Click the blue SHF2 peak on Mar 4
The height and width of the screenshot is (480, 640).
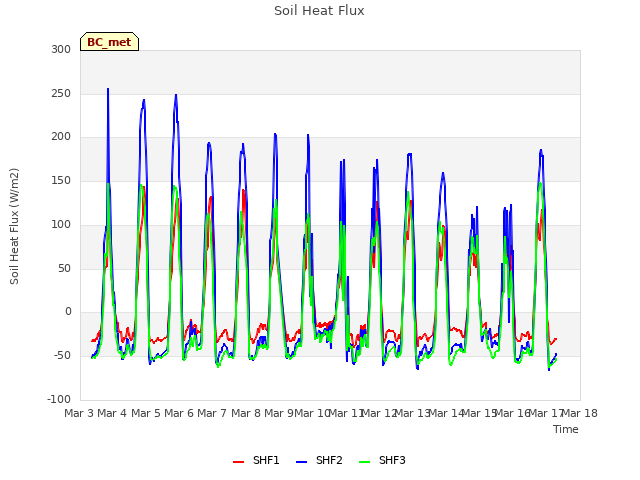tap(108, 89)
